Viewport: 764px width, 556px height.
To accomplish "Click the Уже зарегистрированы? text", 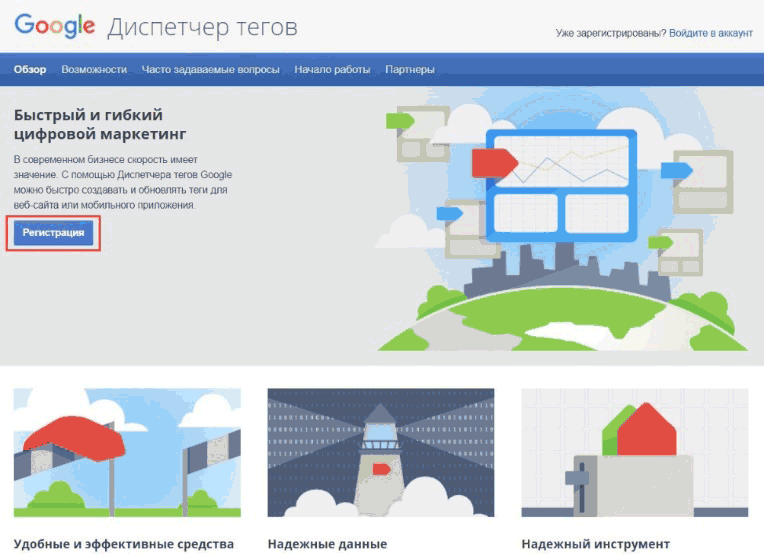I will pos(611,33).
